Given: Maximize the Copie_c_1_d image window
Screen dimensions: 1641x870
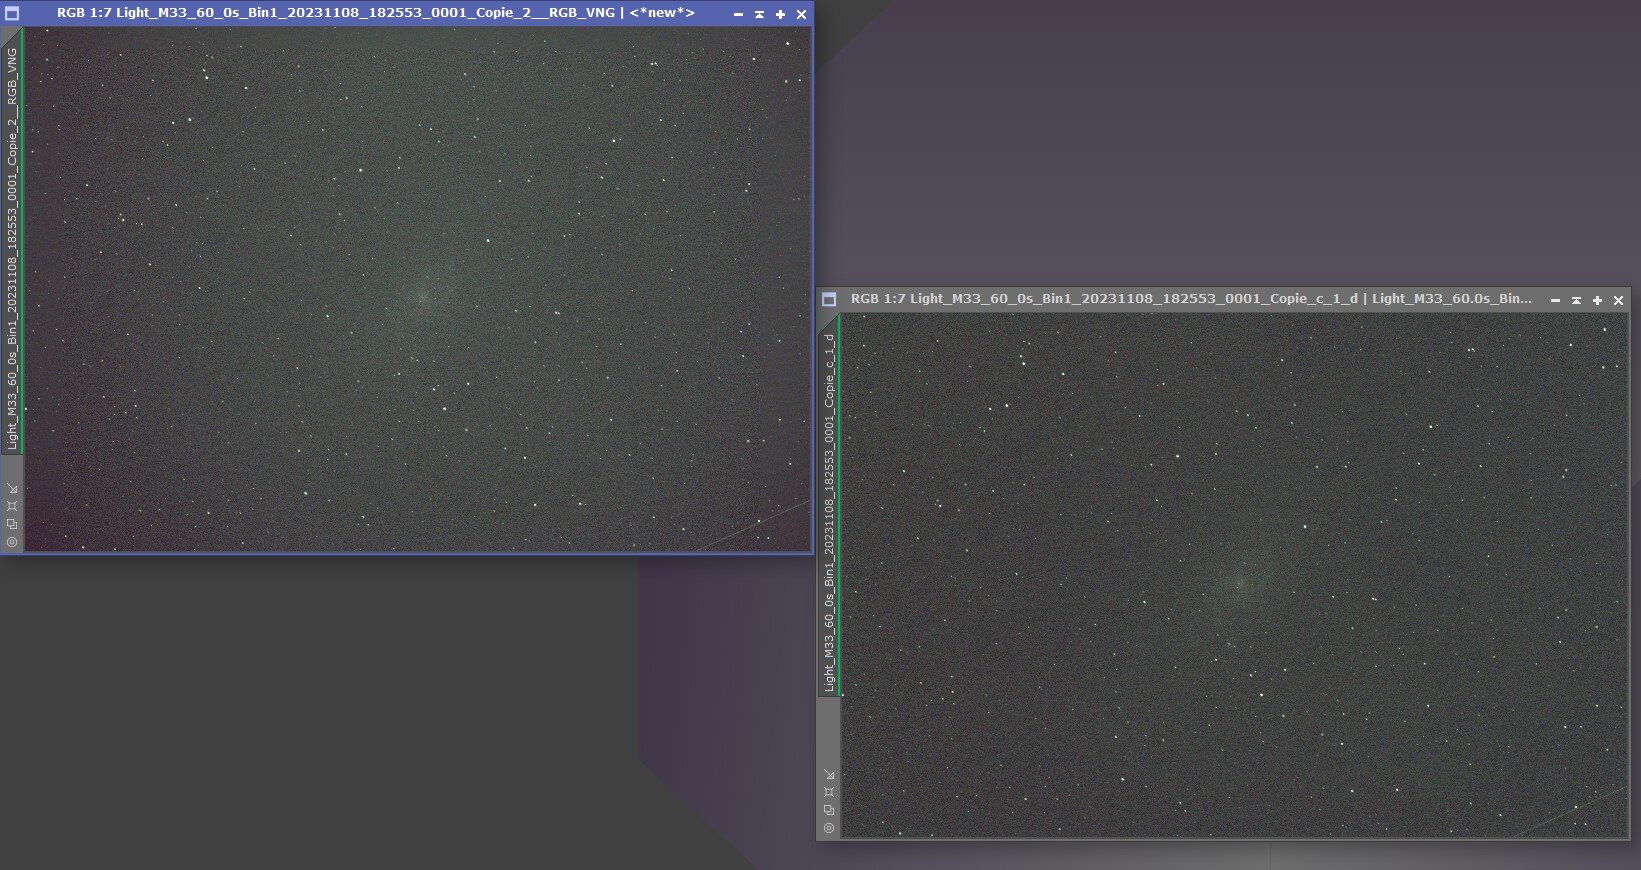Looking at the screenshot, I should (1597, 300).
